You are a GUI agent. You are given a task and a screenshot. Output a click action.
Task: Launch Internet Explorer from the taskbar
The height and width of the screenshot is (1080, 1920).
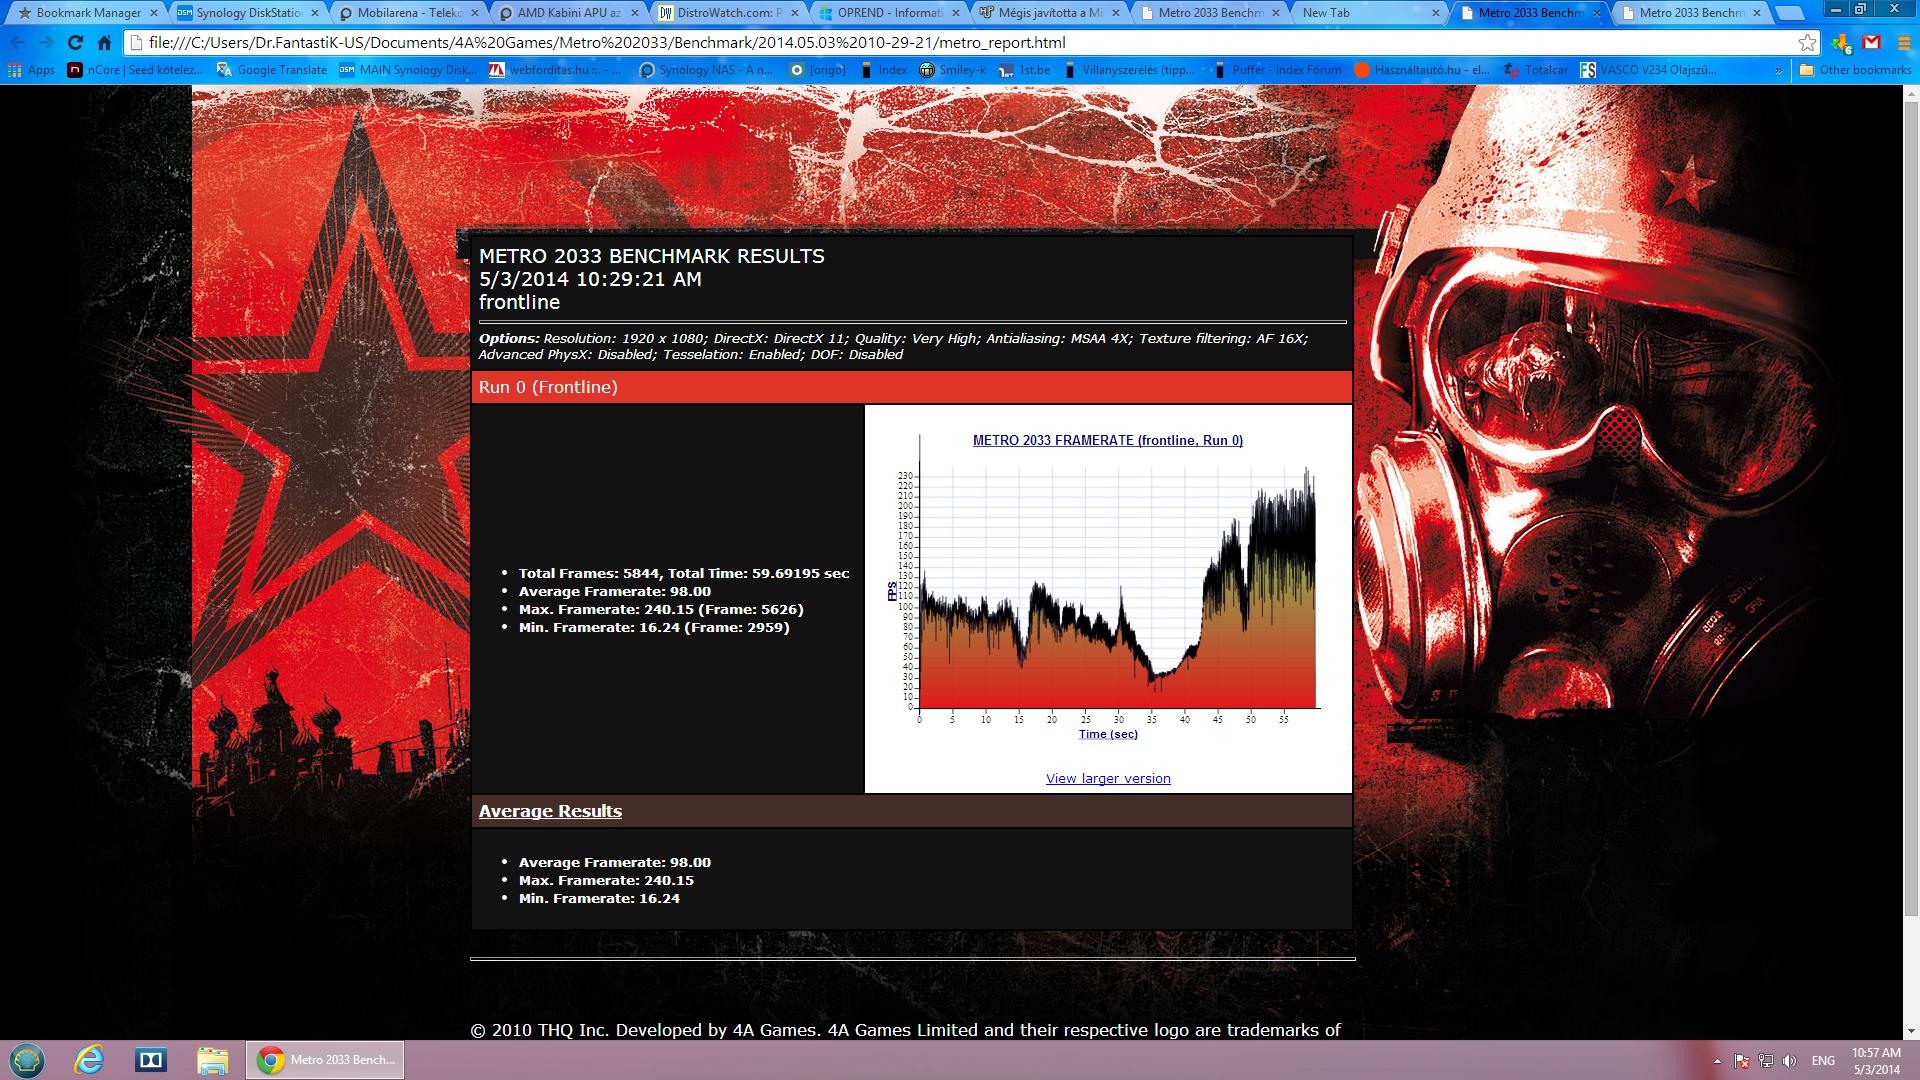pos(90,1060)
